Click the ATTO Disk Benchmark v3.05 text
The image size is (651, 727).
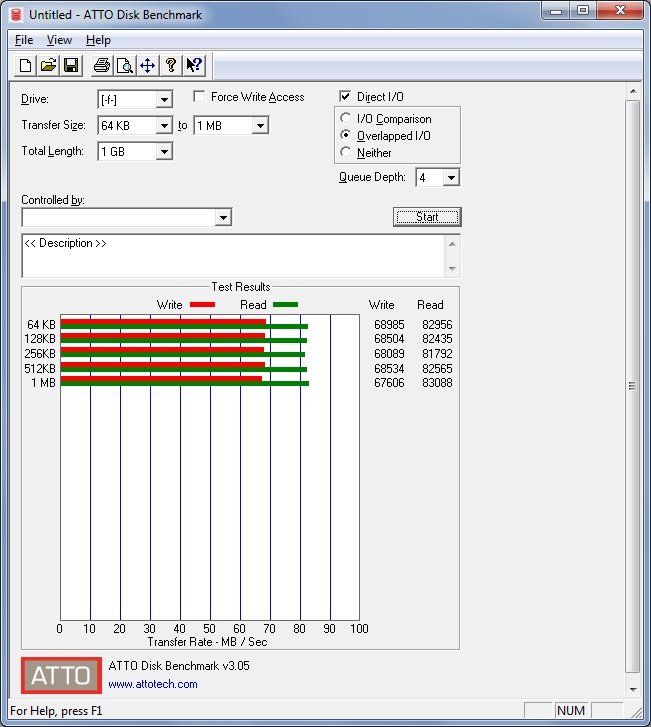tap(179, 666)
